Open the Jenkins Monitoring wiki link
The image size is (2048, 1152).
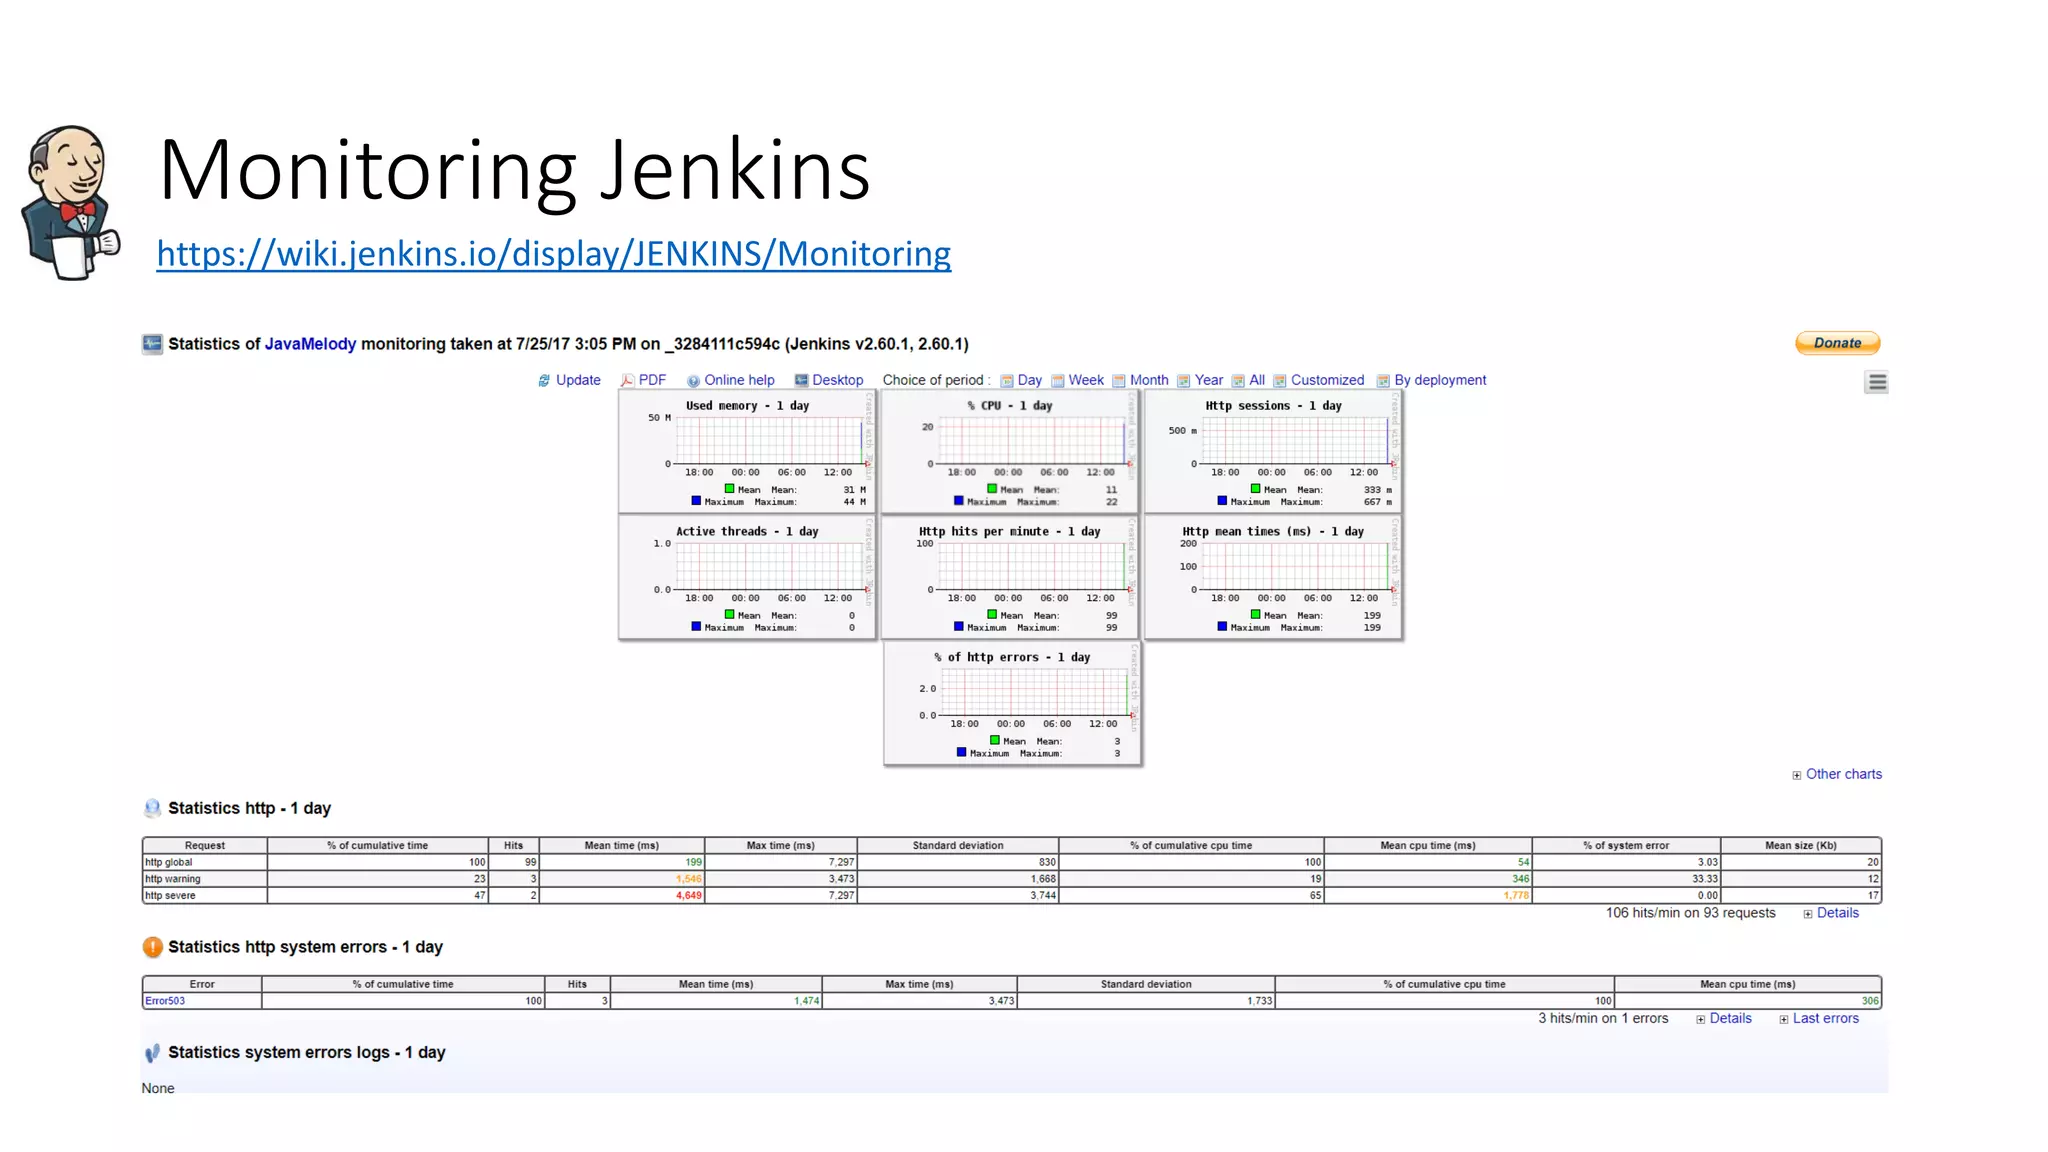click(554, 253)
